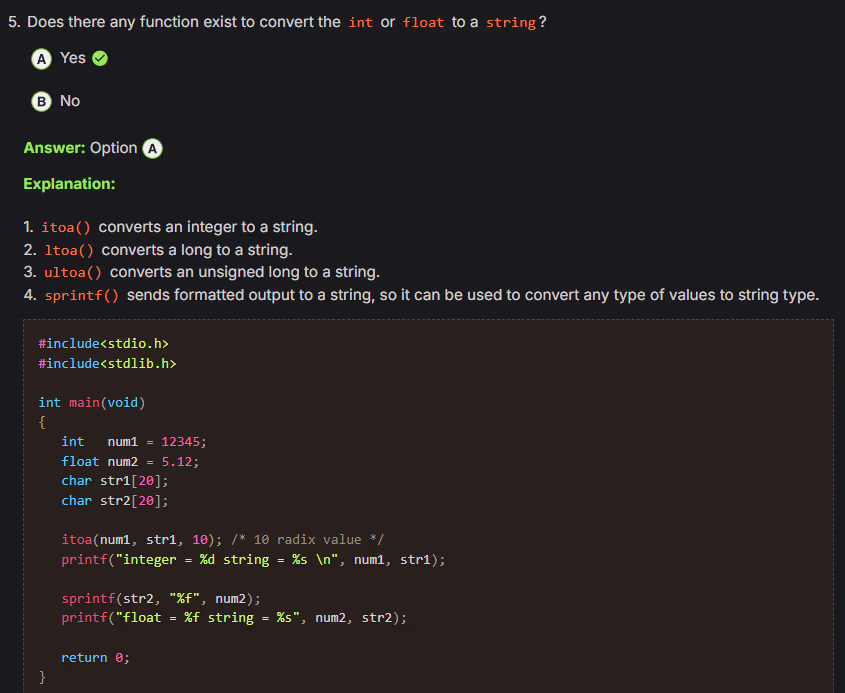
Task: Click the sprintf() code term in explanation list
Action: 82,295
